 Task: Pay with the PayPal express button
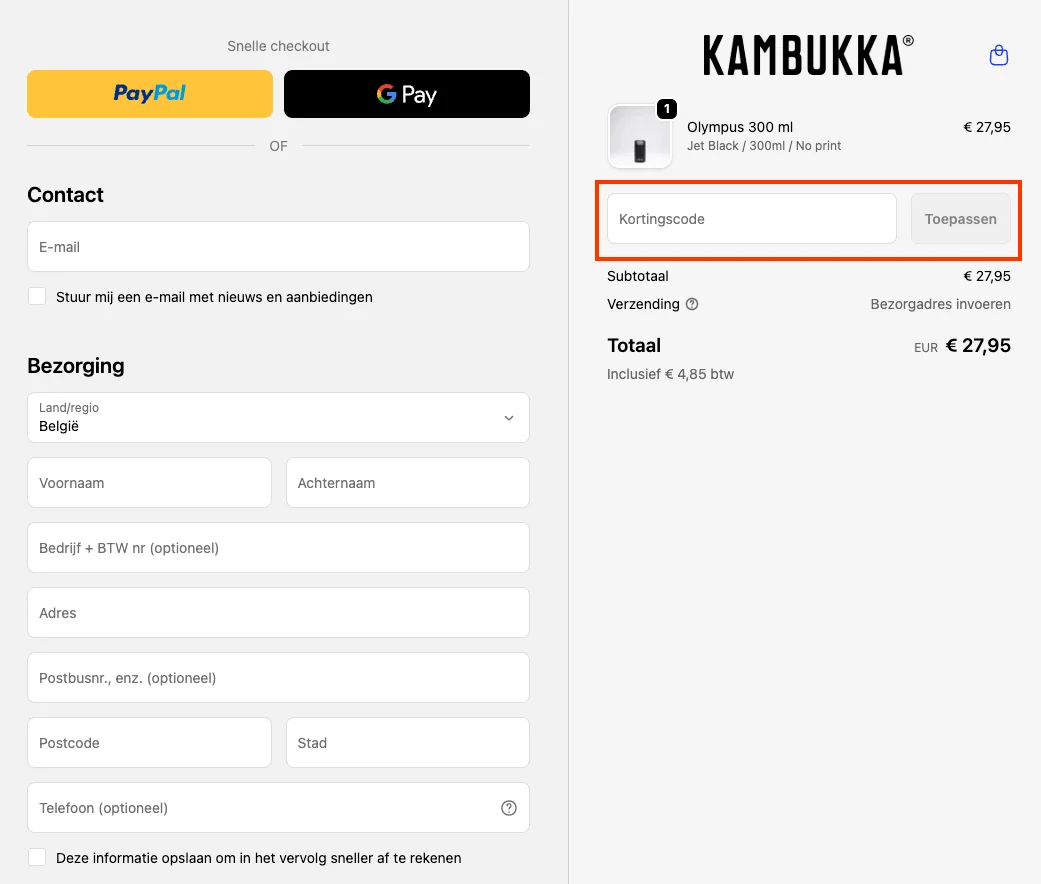click(150, 94)
